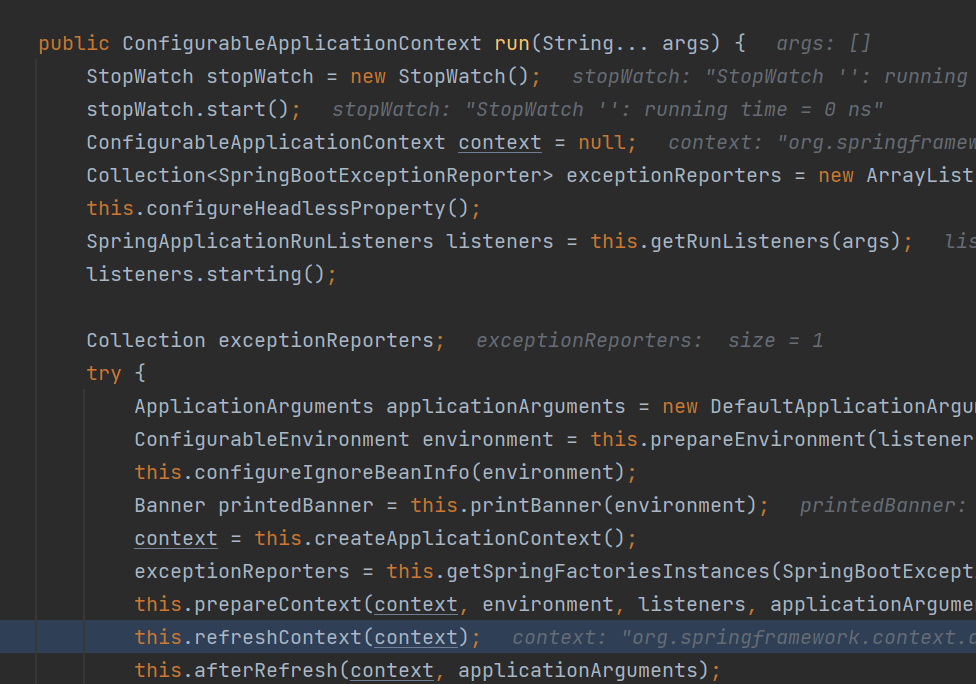976x684 pixels.
Task: Click the inline hint 'args: []'
Action: pos(823,44)
